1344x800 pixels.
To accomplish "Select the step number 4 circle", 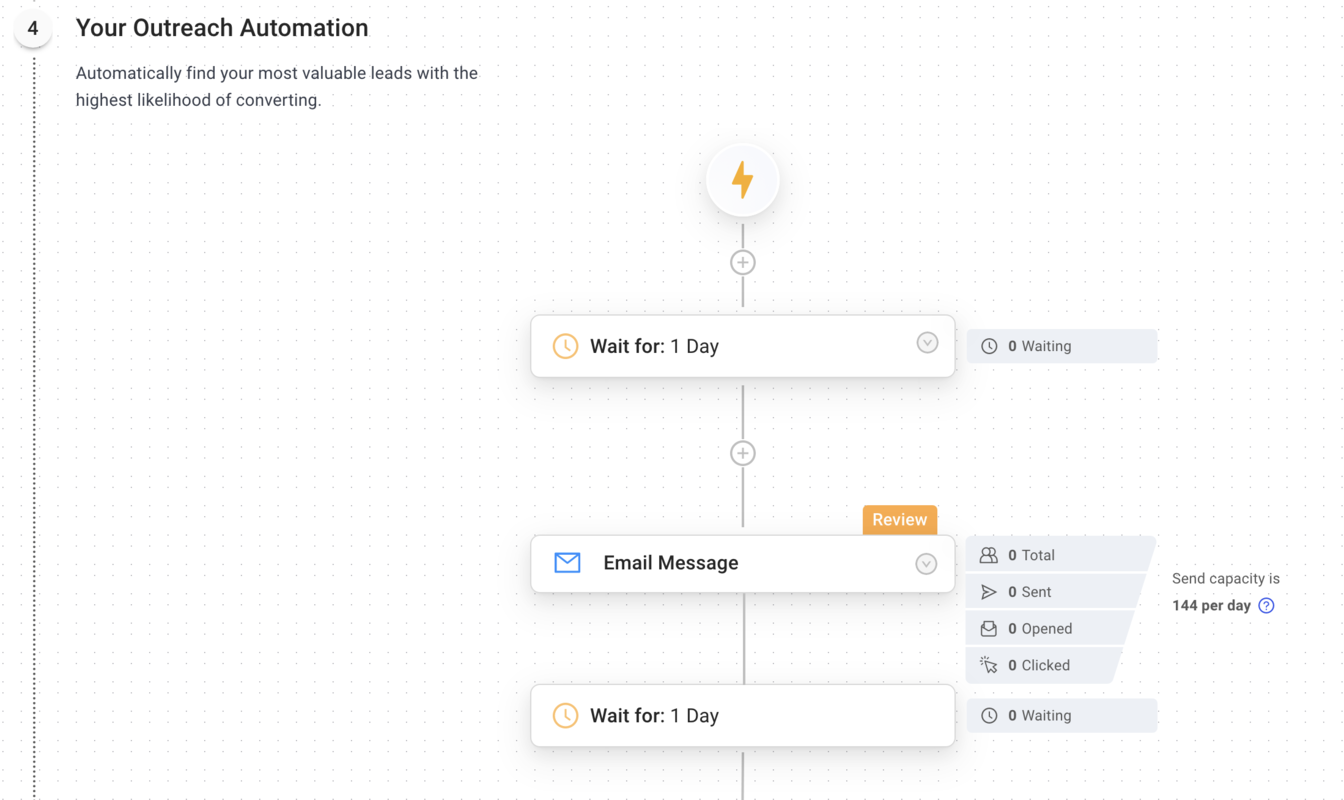I will tap(33, 29).
